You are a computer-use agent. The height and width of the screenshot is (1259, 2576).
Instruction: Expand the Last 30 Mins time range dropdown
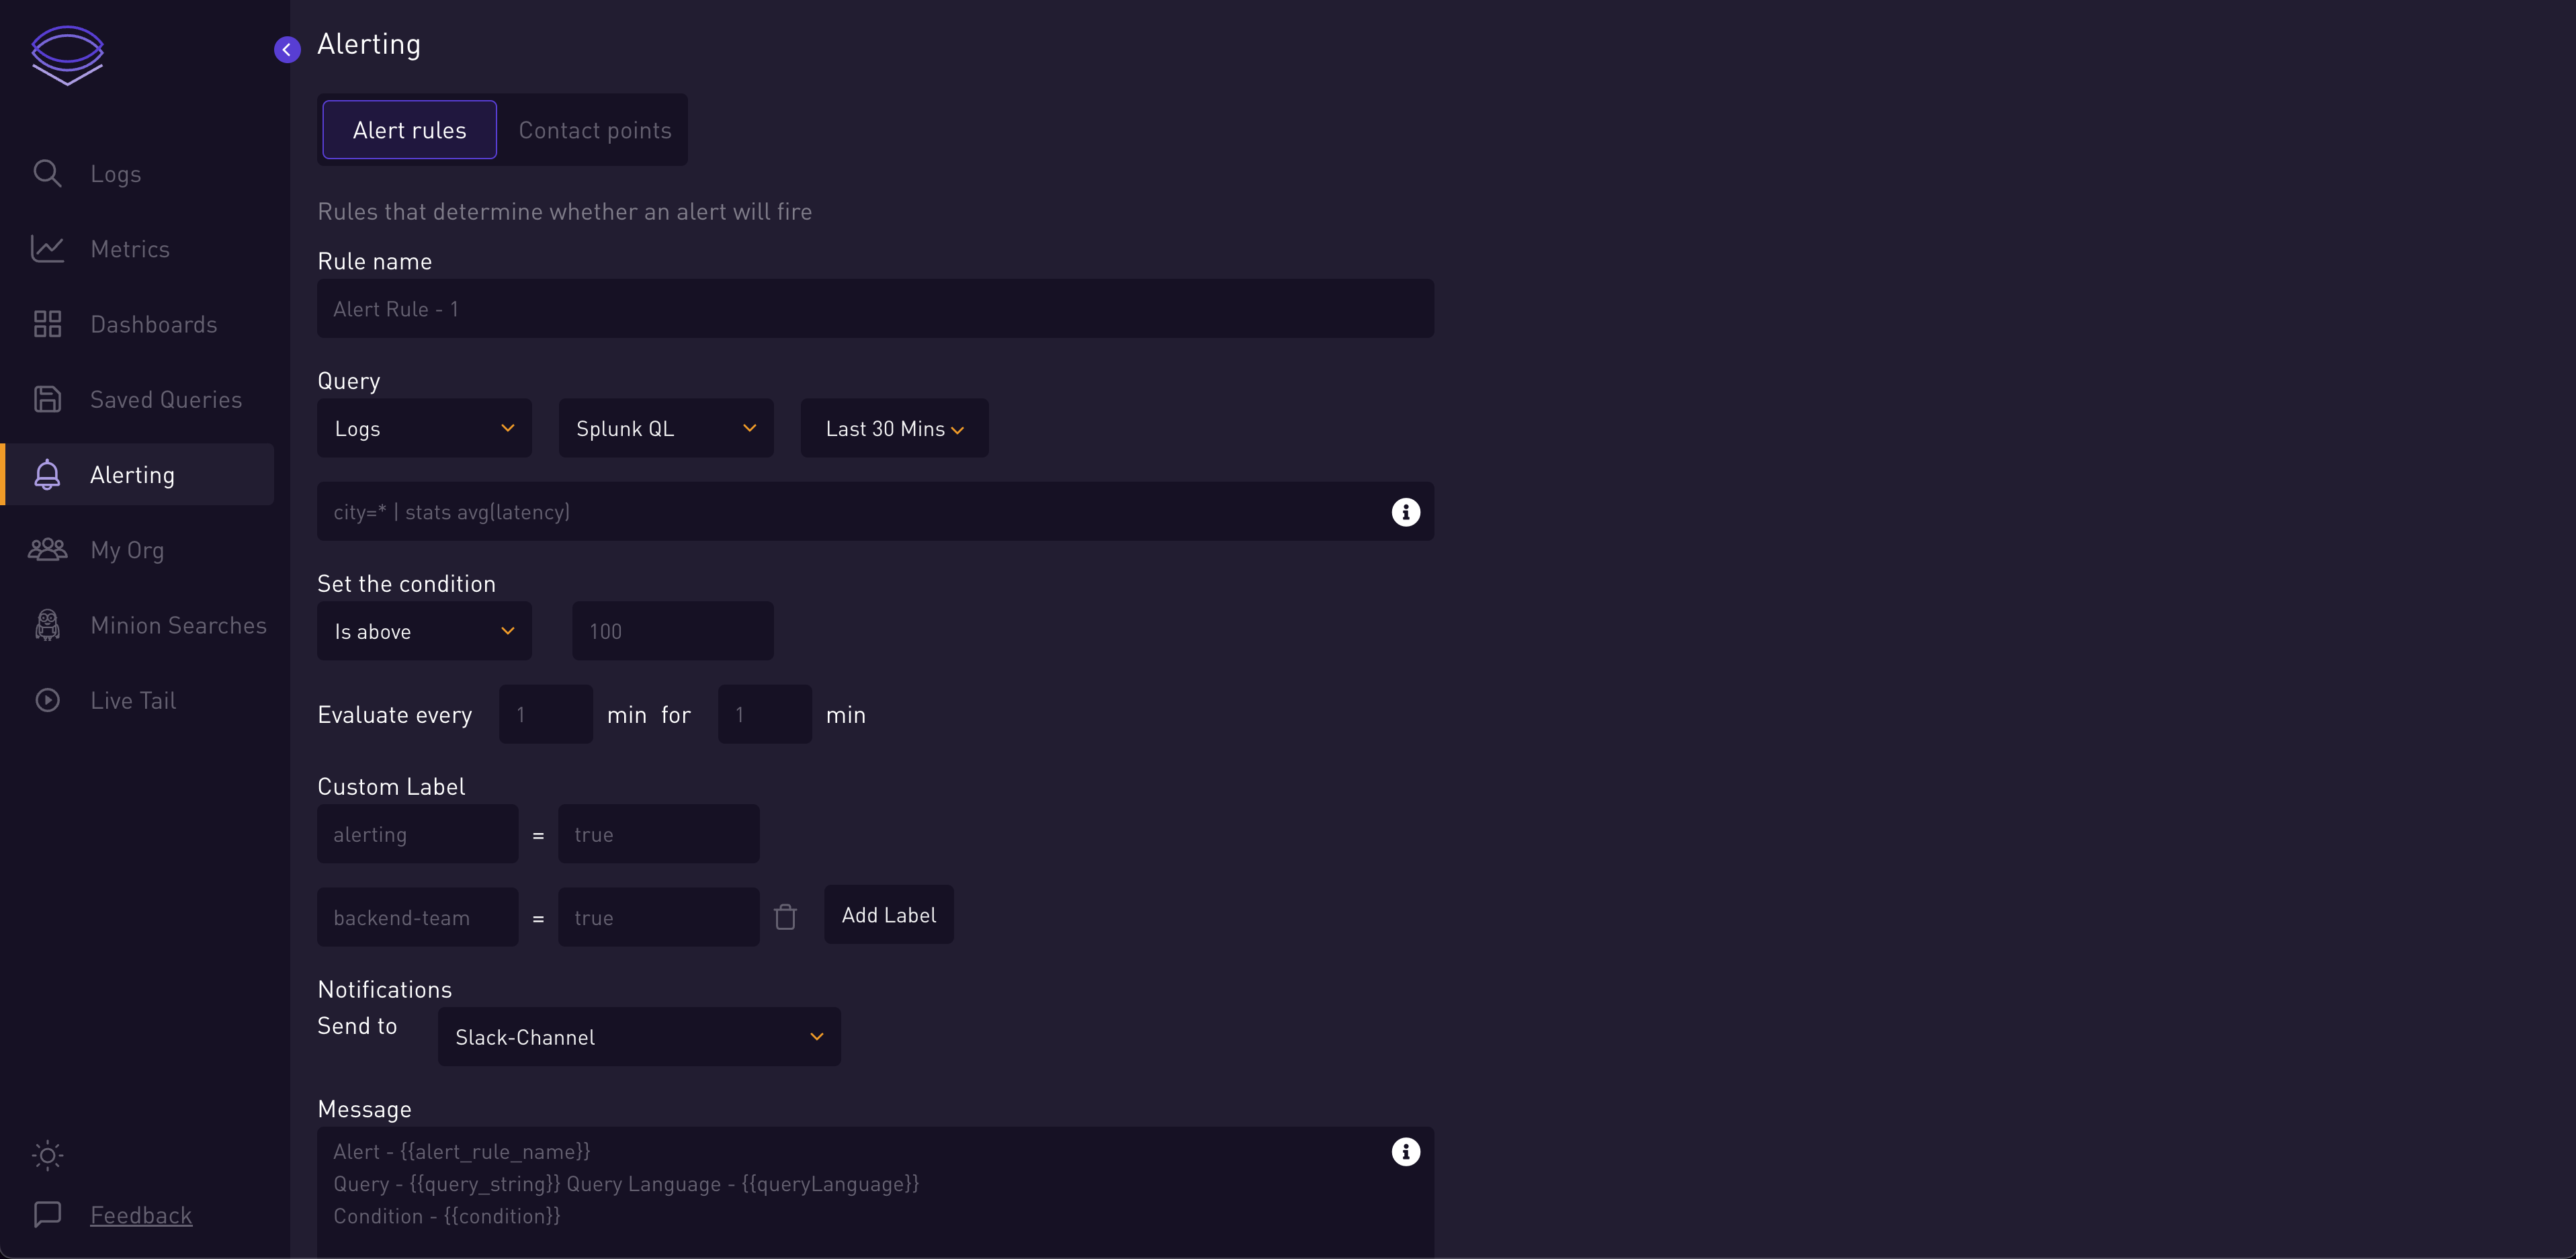[x=894, y=429]
